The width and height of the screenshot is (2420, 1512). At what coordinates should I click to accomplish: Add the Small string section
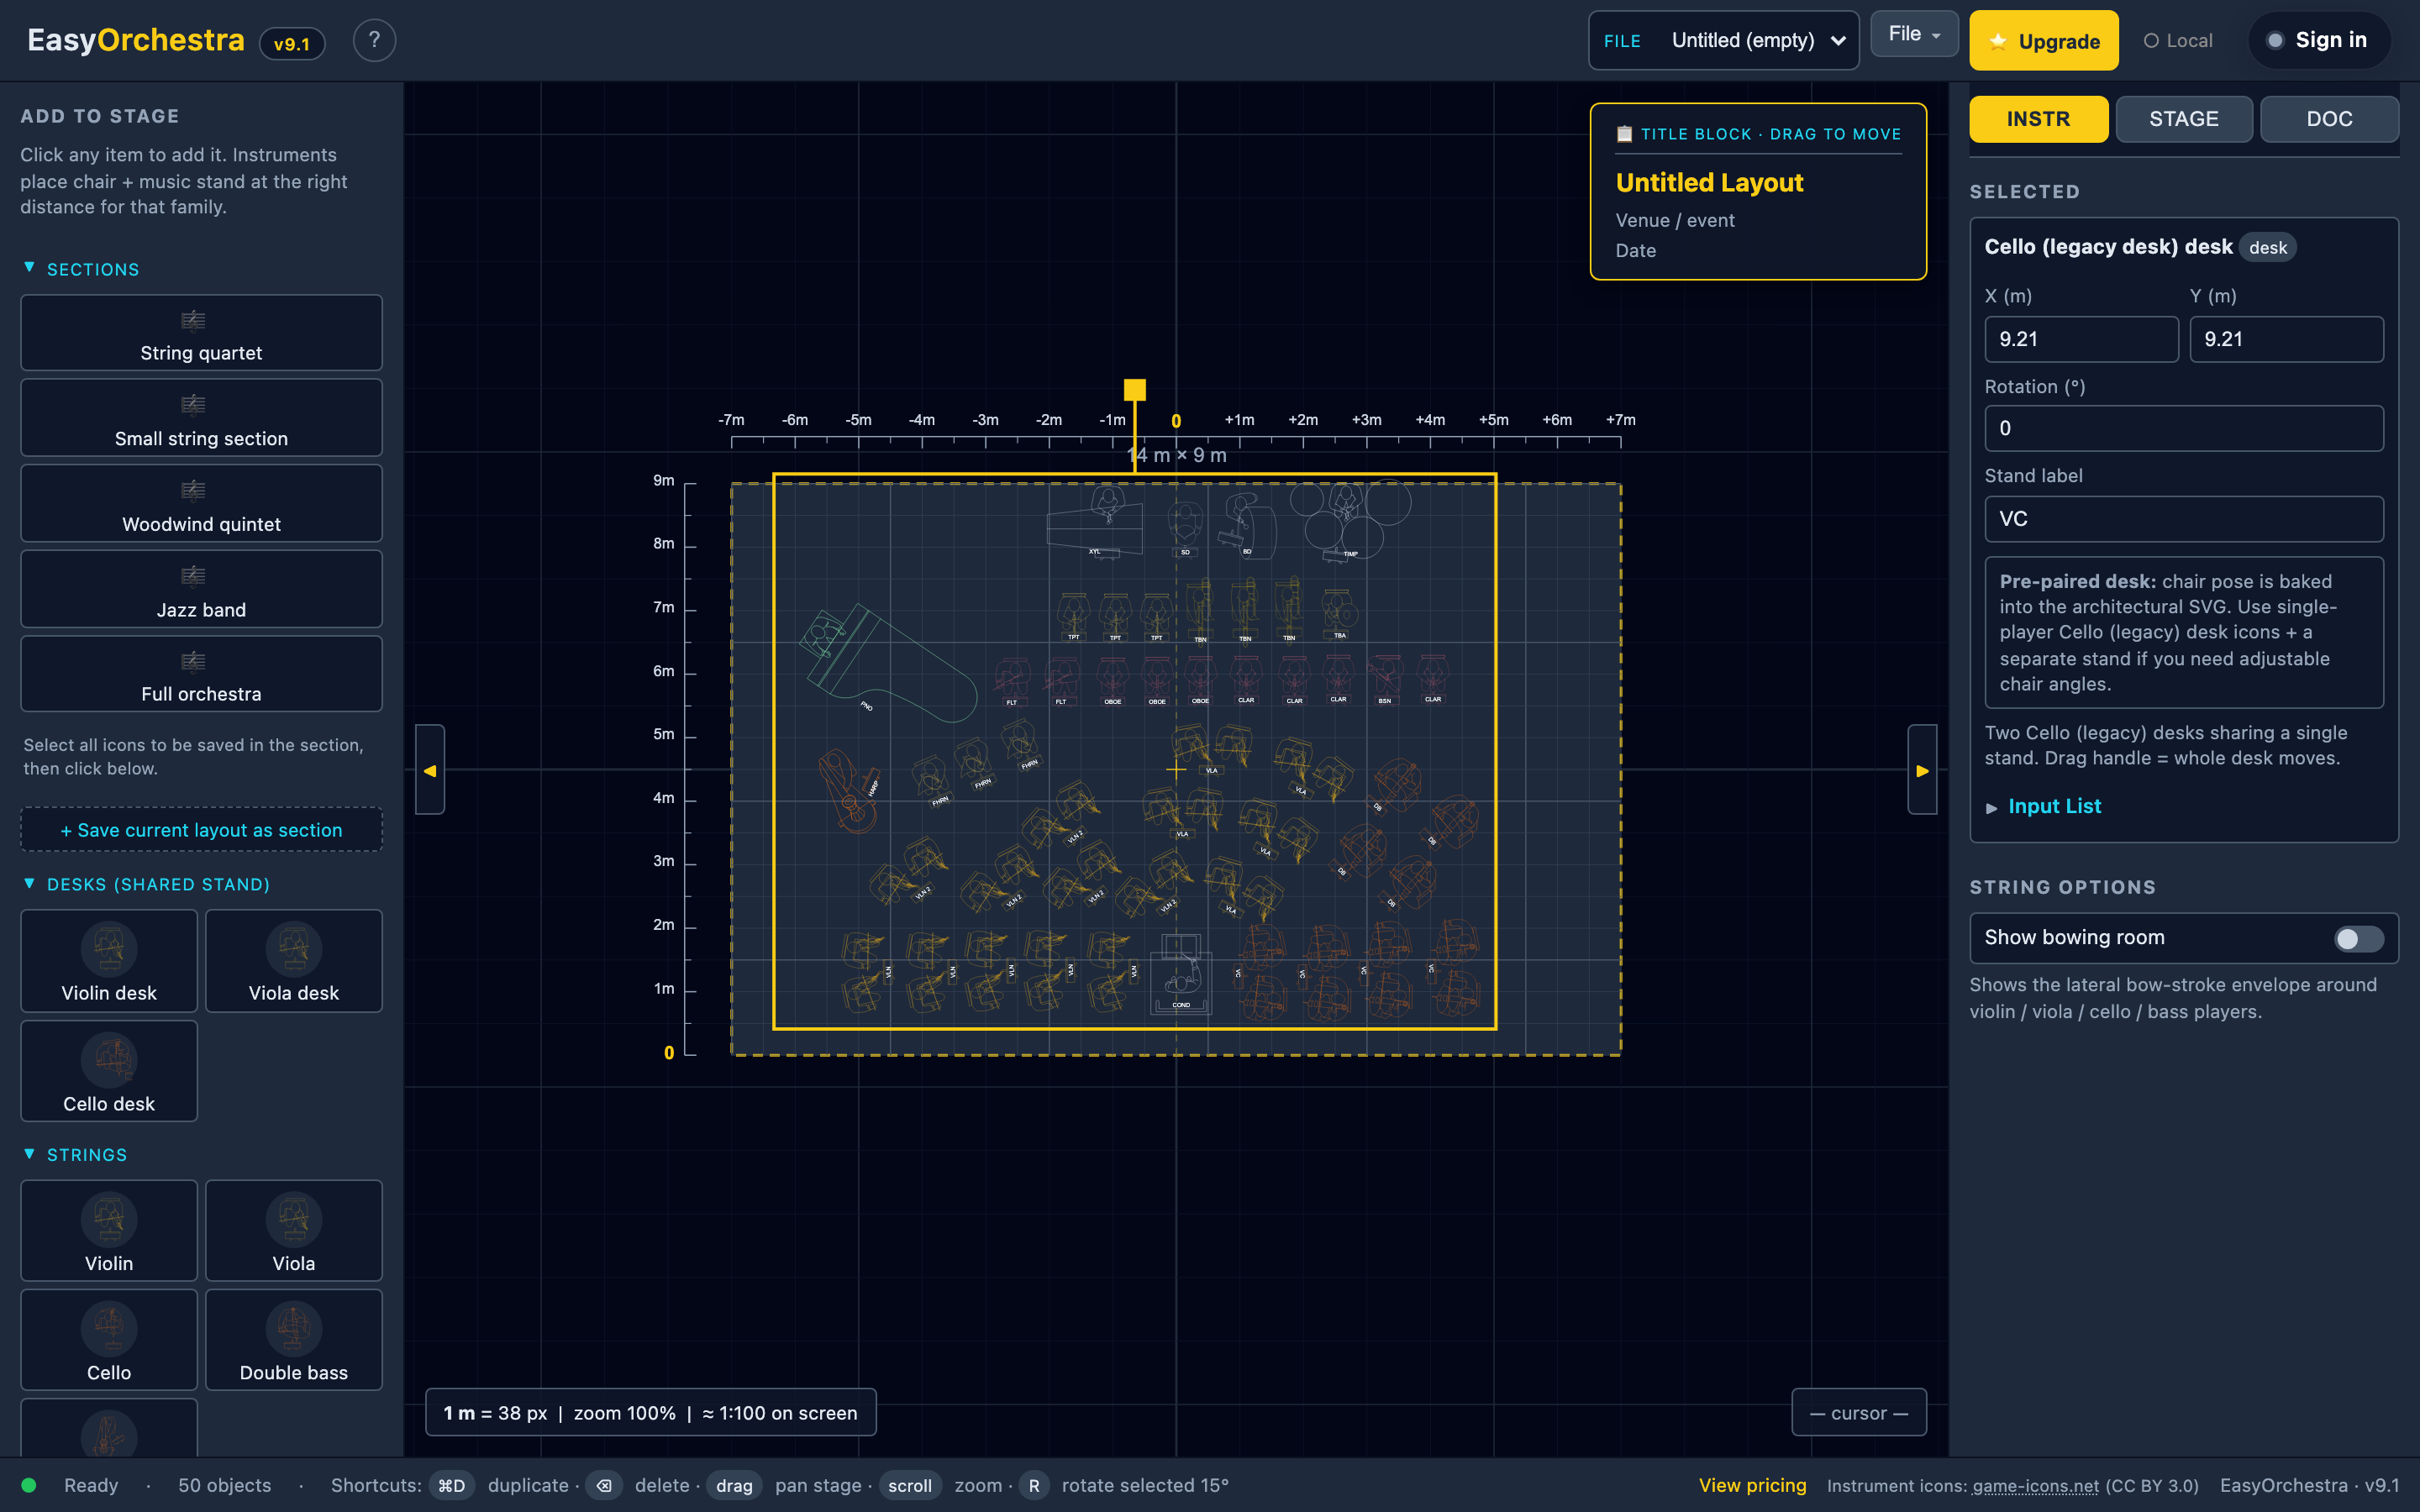[x=201, y=418]
